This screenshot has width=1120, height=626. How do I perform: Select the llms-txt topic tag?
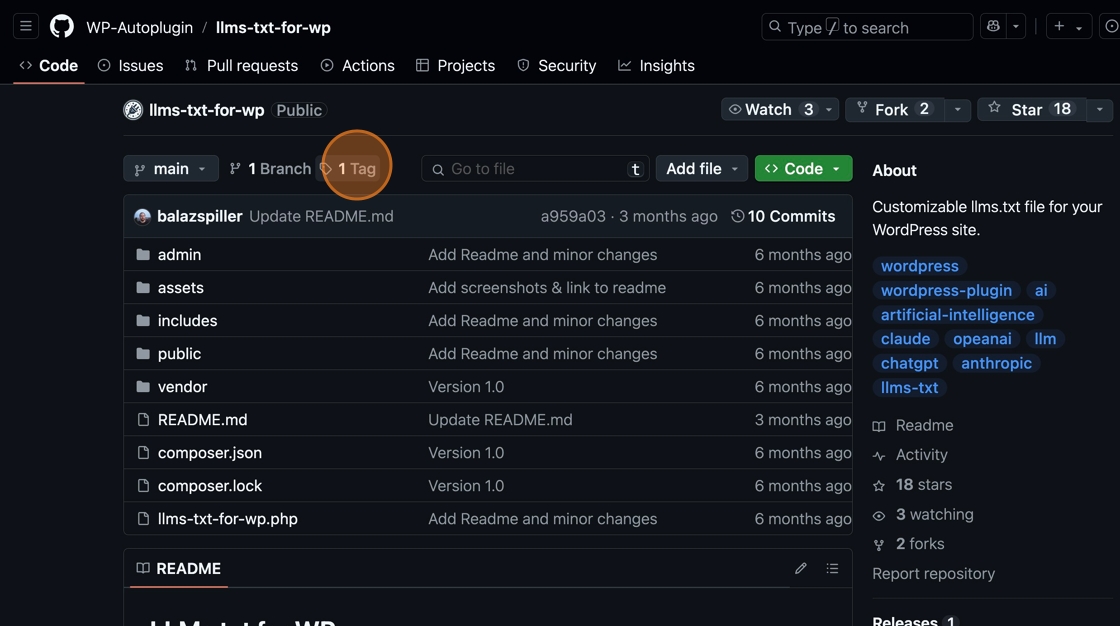pos(909,387)
